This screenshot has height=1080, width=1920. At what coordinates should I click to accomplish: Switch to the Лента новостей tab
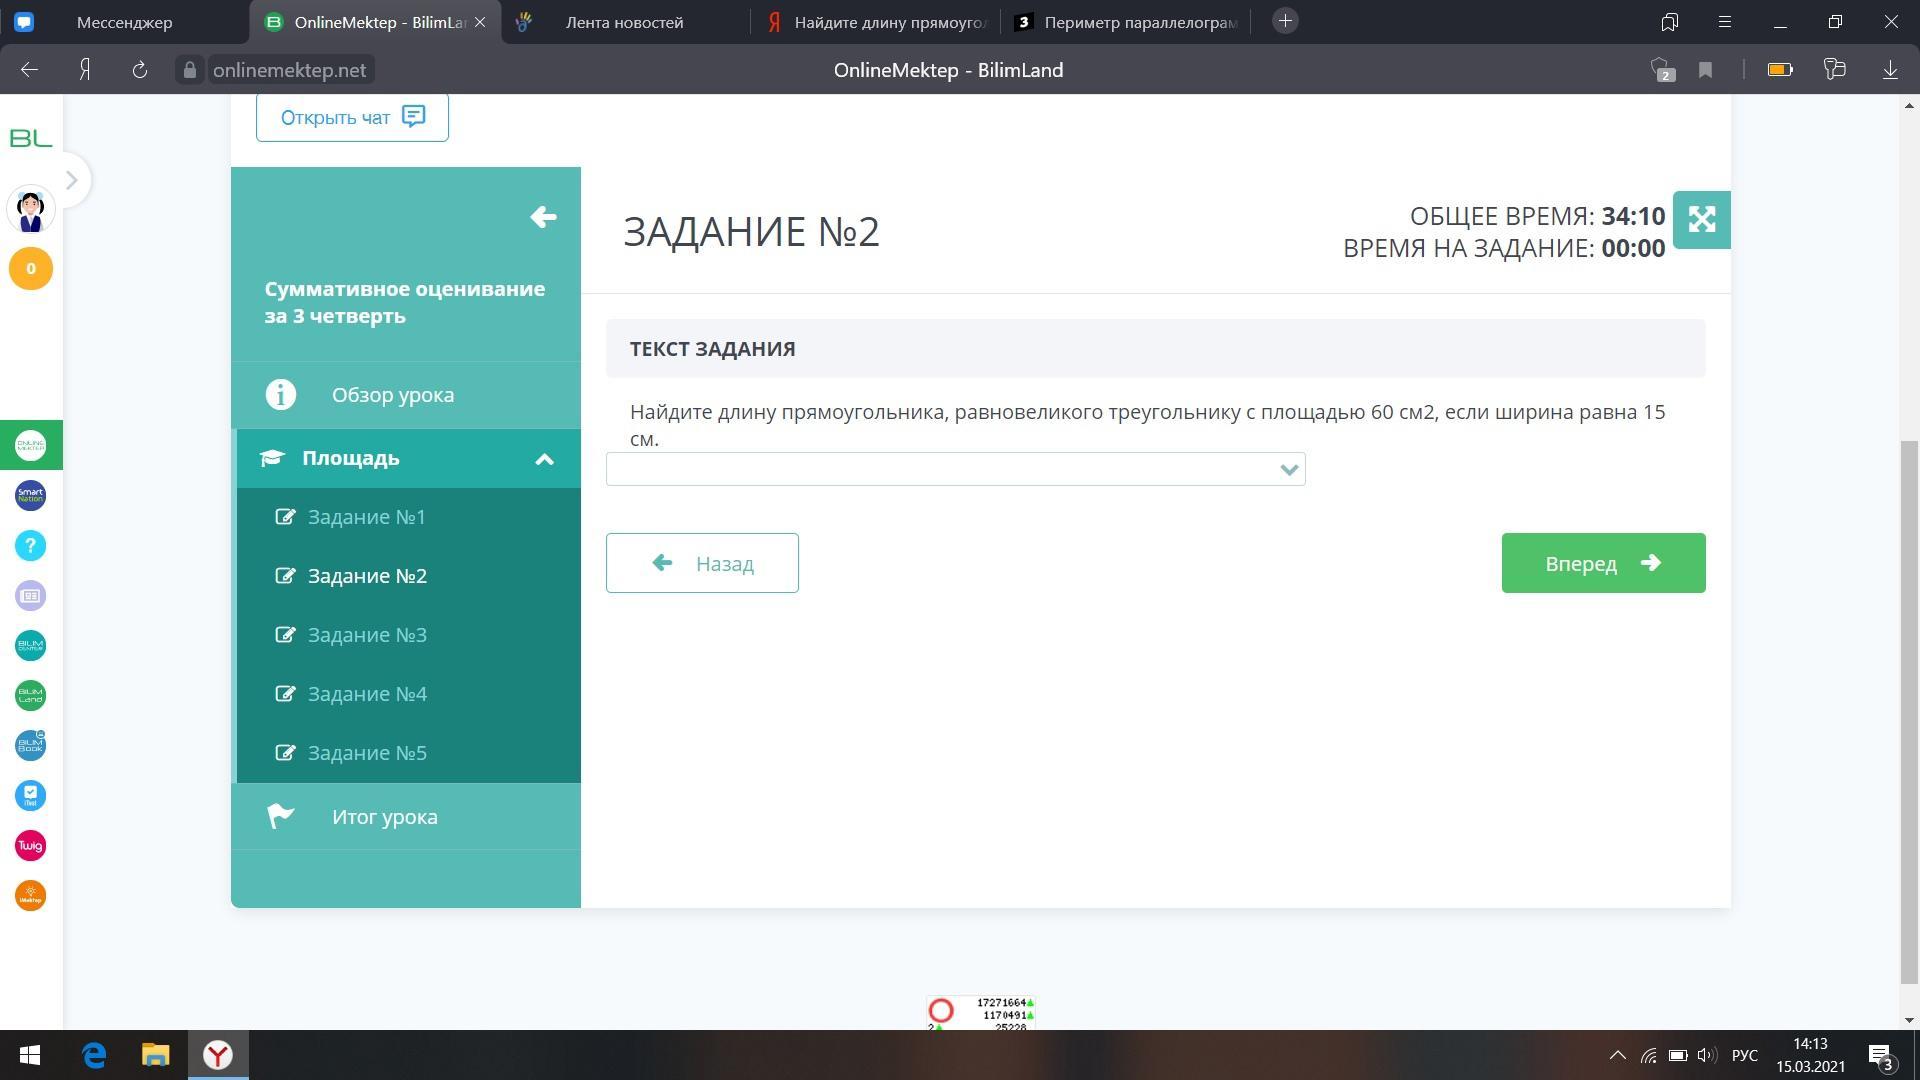point(624,22)
